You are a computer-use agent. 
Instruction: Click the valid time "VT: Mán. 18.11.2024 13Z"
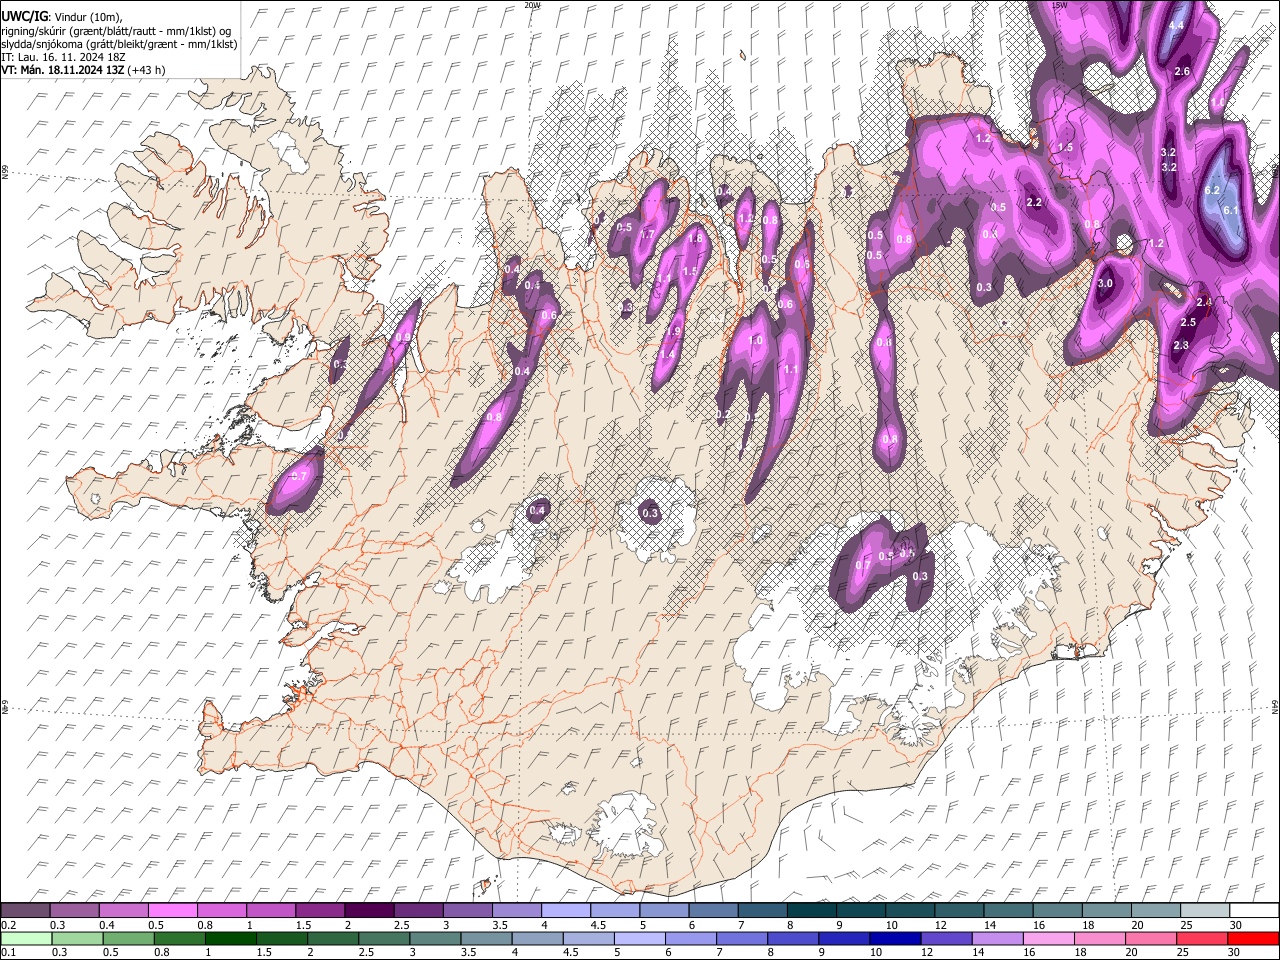click(x=62, y=70)
